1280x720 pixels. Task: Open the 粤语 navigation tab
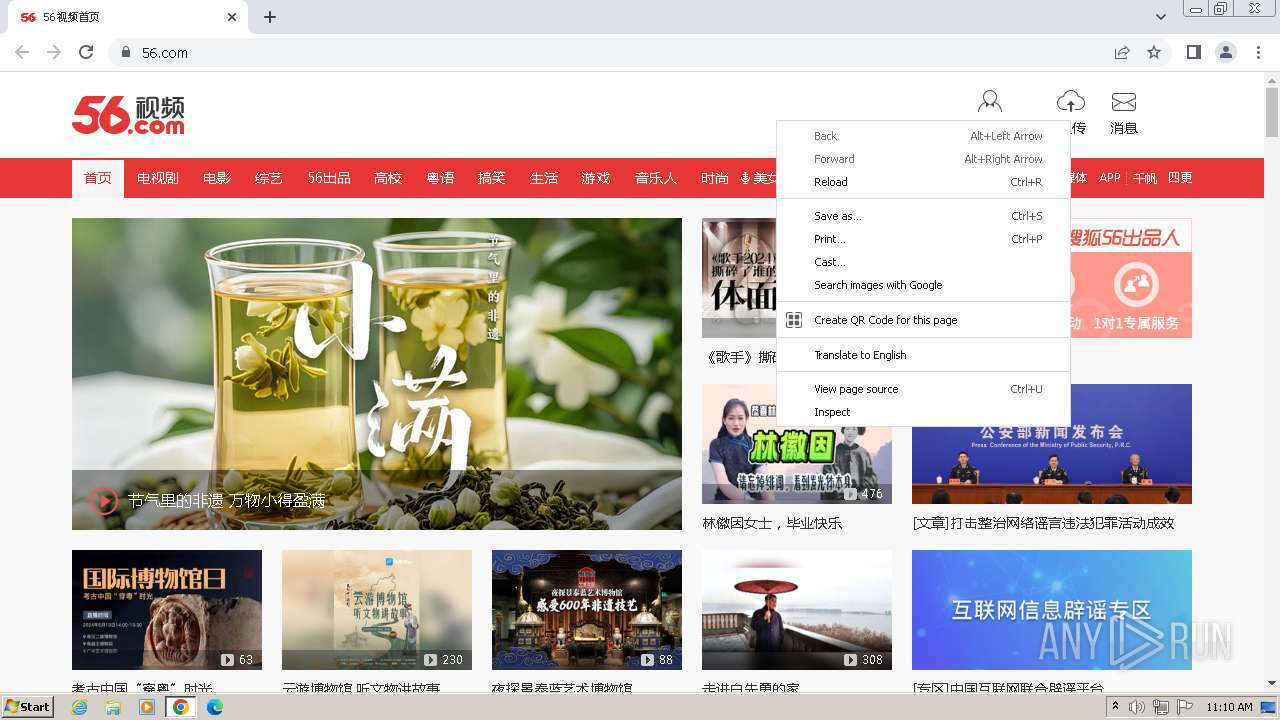coord(440,178)
